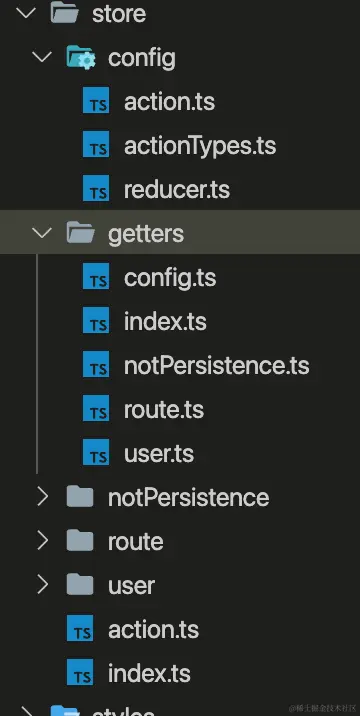Select index.ts inside getters folder
360x716 pixels.
pos(165,321)
